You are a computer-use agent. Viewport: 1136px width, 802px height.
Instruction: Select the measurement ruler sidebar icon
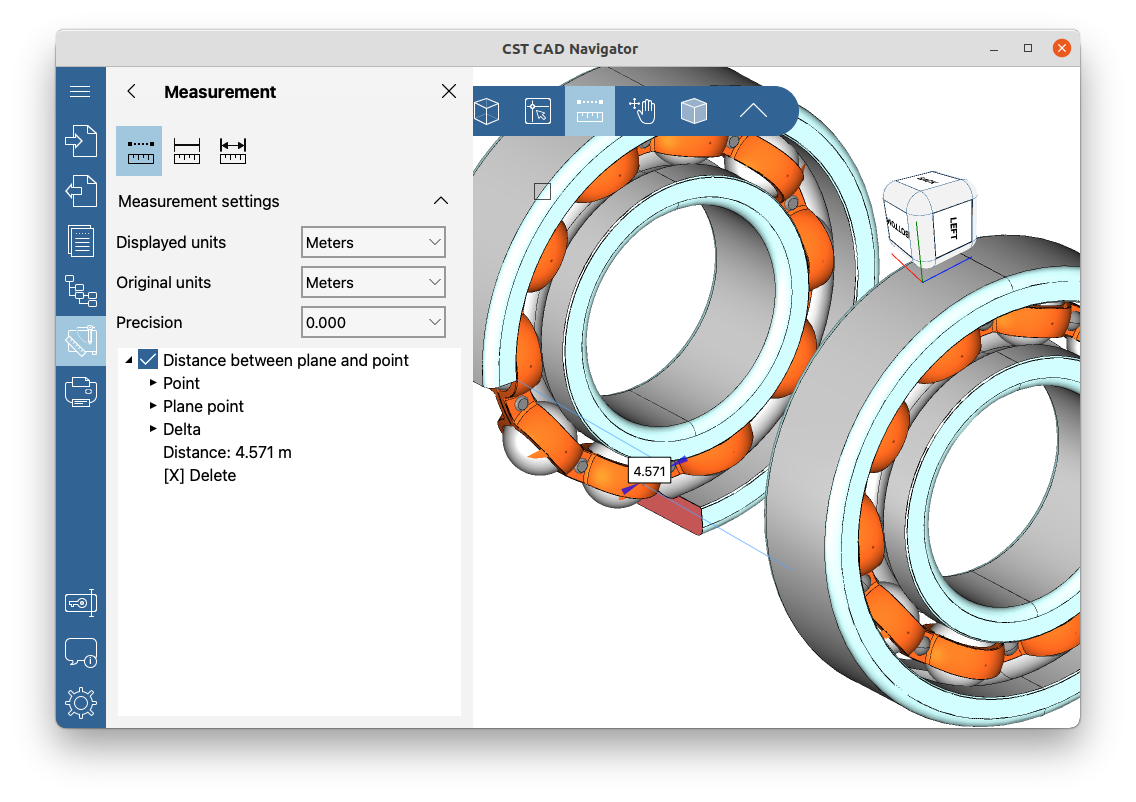(80, 341)
